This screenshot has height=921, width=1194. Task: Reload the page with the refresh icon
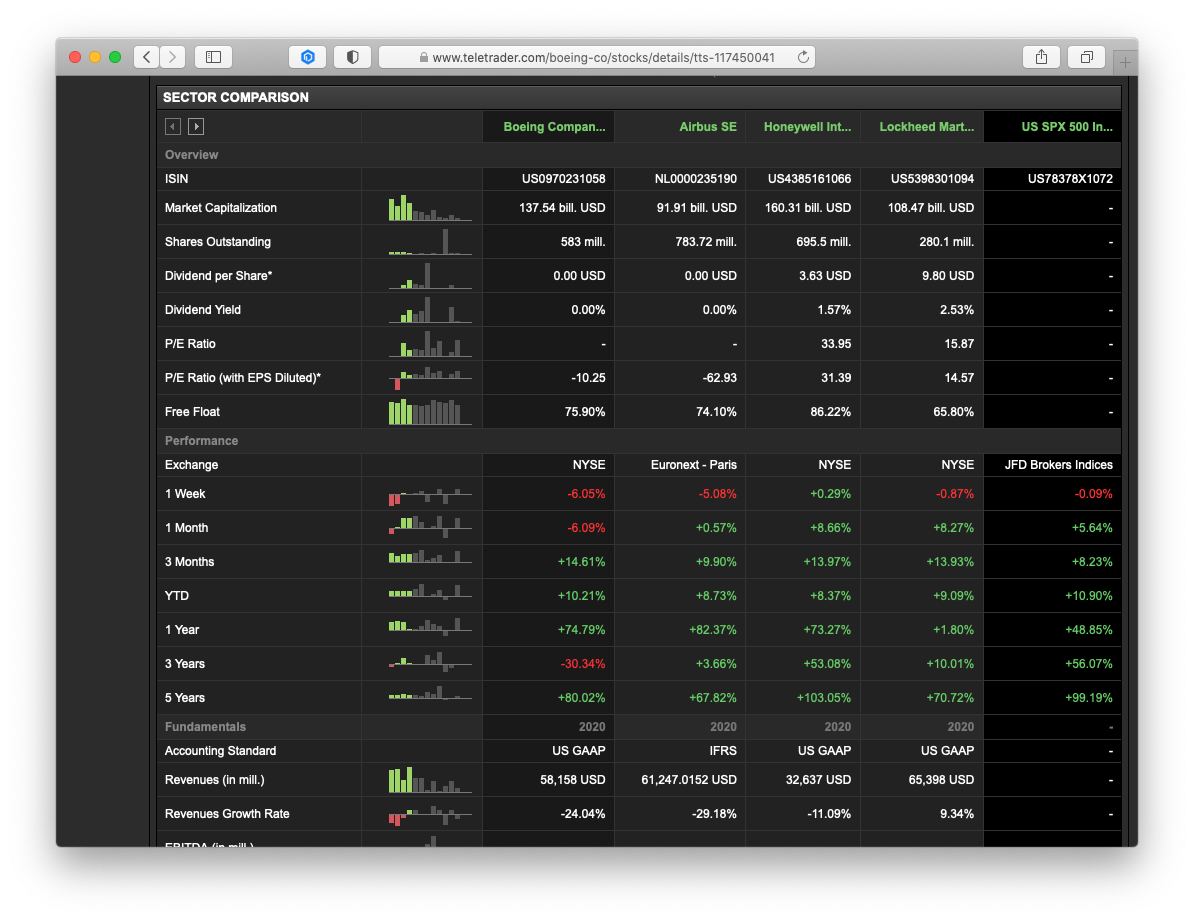coord(803,57)
